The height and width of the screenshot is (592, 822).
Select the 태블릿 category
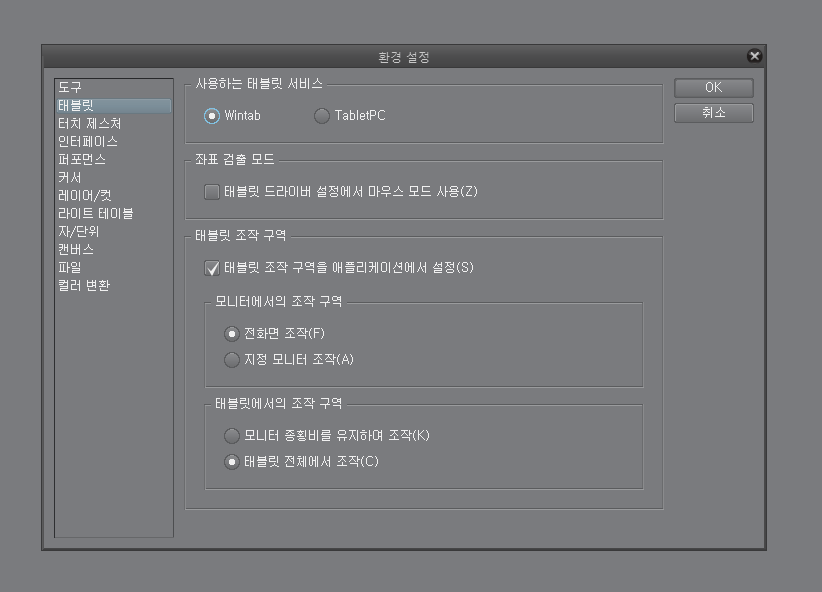(x=114, y=105)
